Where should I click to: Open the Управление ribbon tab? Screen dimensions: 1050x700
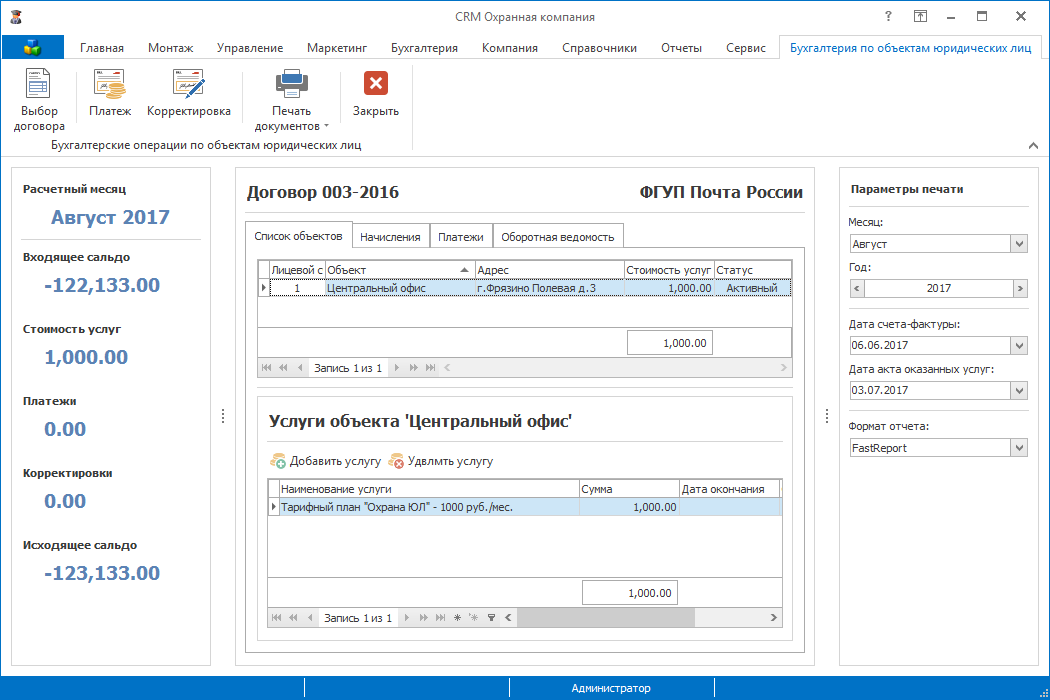[x=250, y=48]
